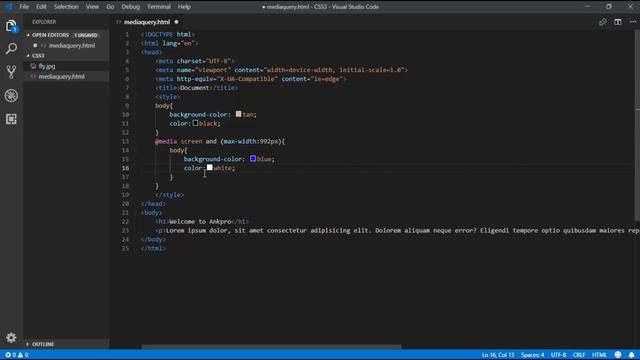The width and height of the screenshot is (640, 360).
Task: Open the Help menu
Action: pos(184,7)
